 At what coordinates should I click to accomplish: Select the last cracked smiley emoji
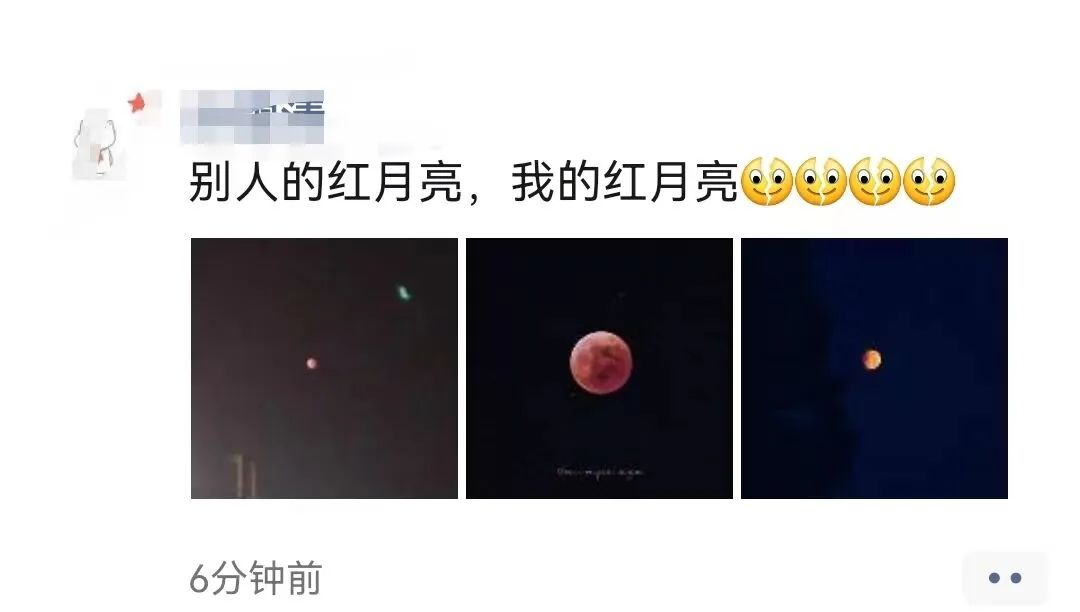point(928,182)
